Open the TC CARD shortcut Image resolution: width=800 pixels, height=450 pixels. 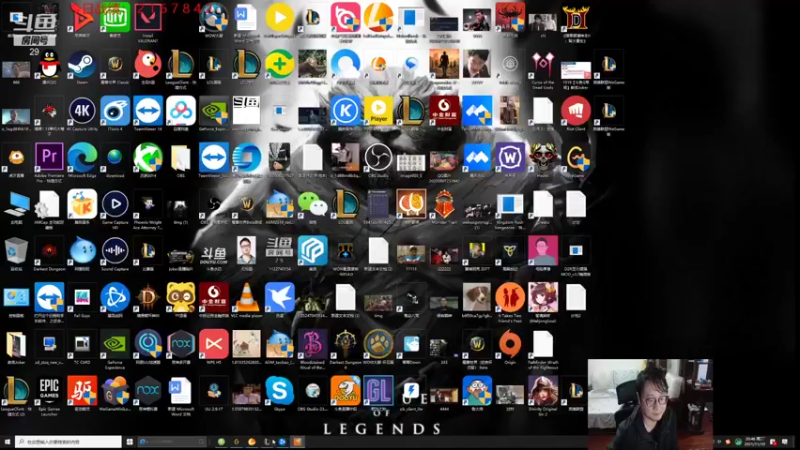[82, 344]
